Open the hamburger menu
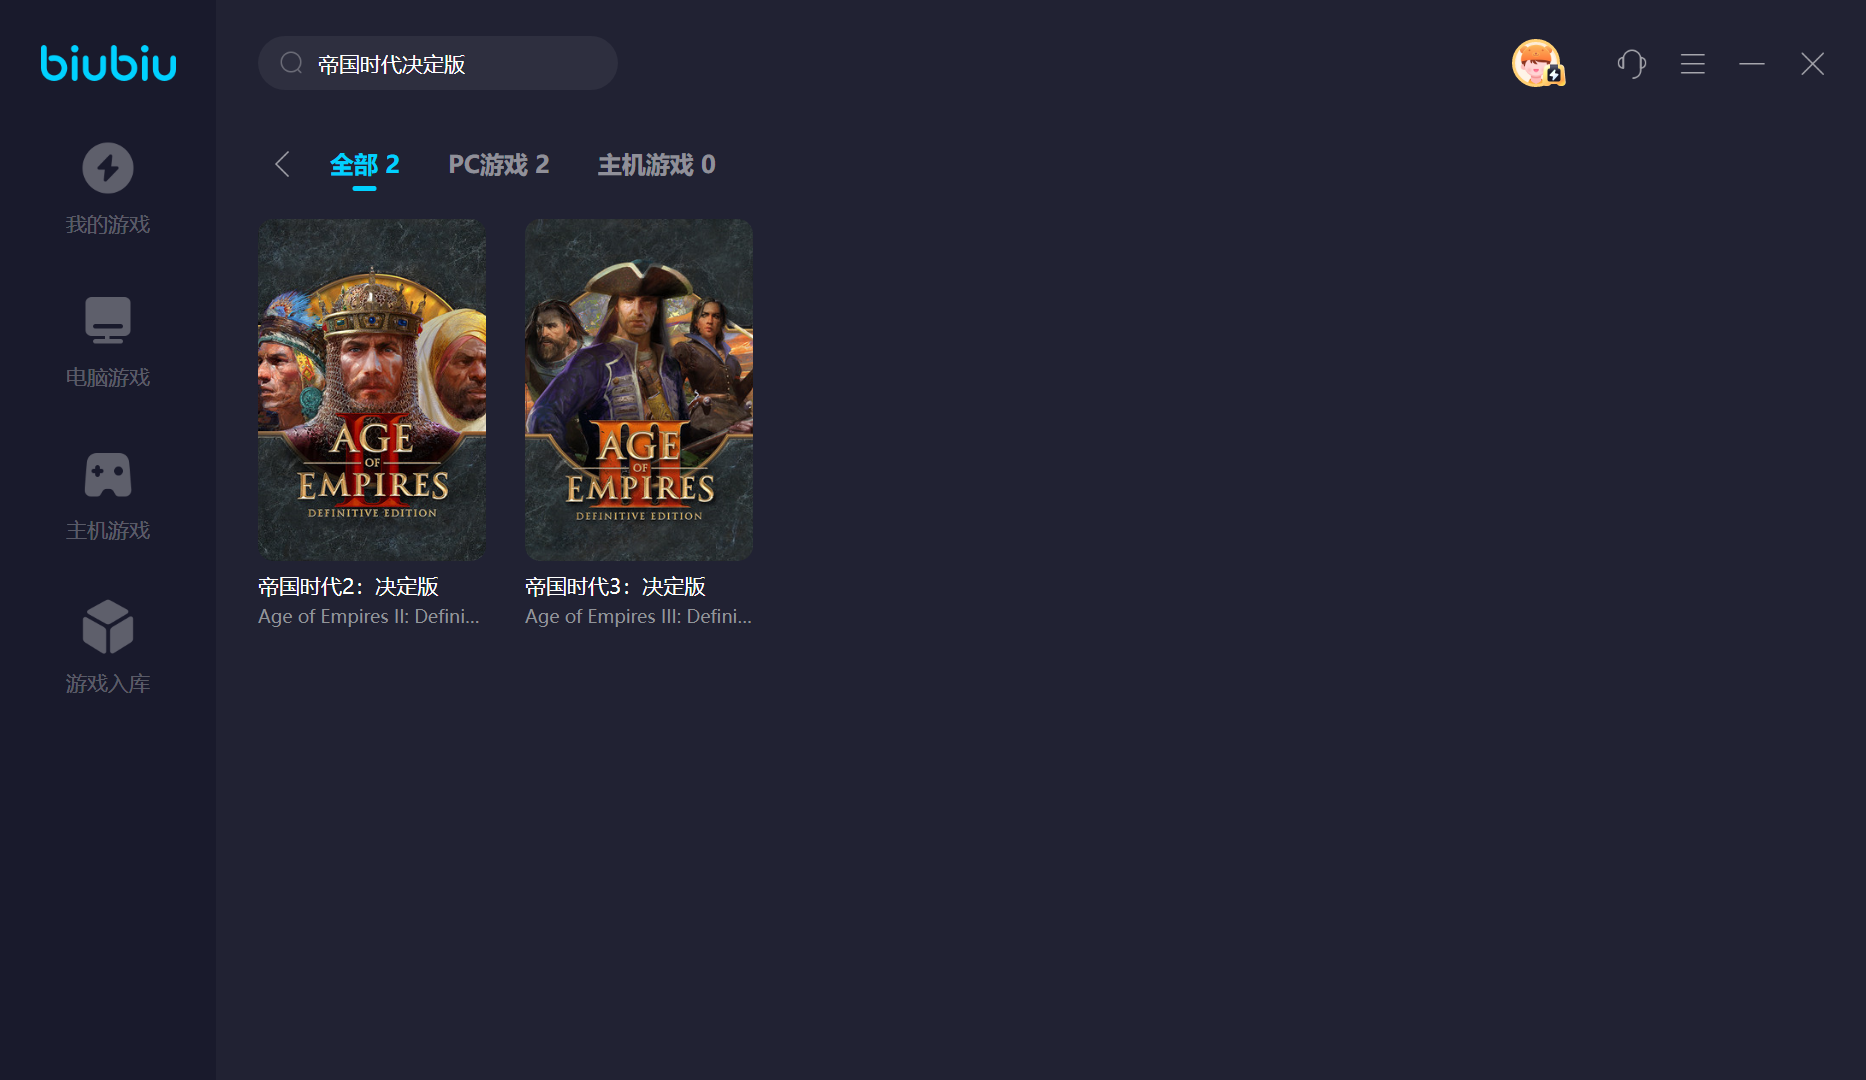The image size is (1866, 1080). click(x=1693, y=64)
